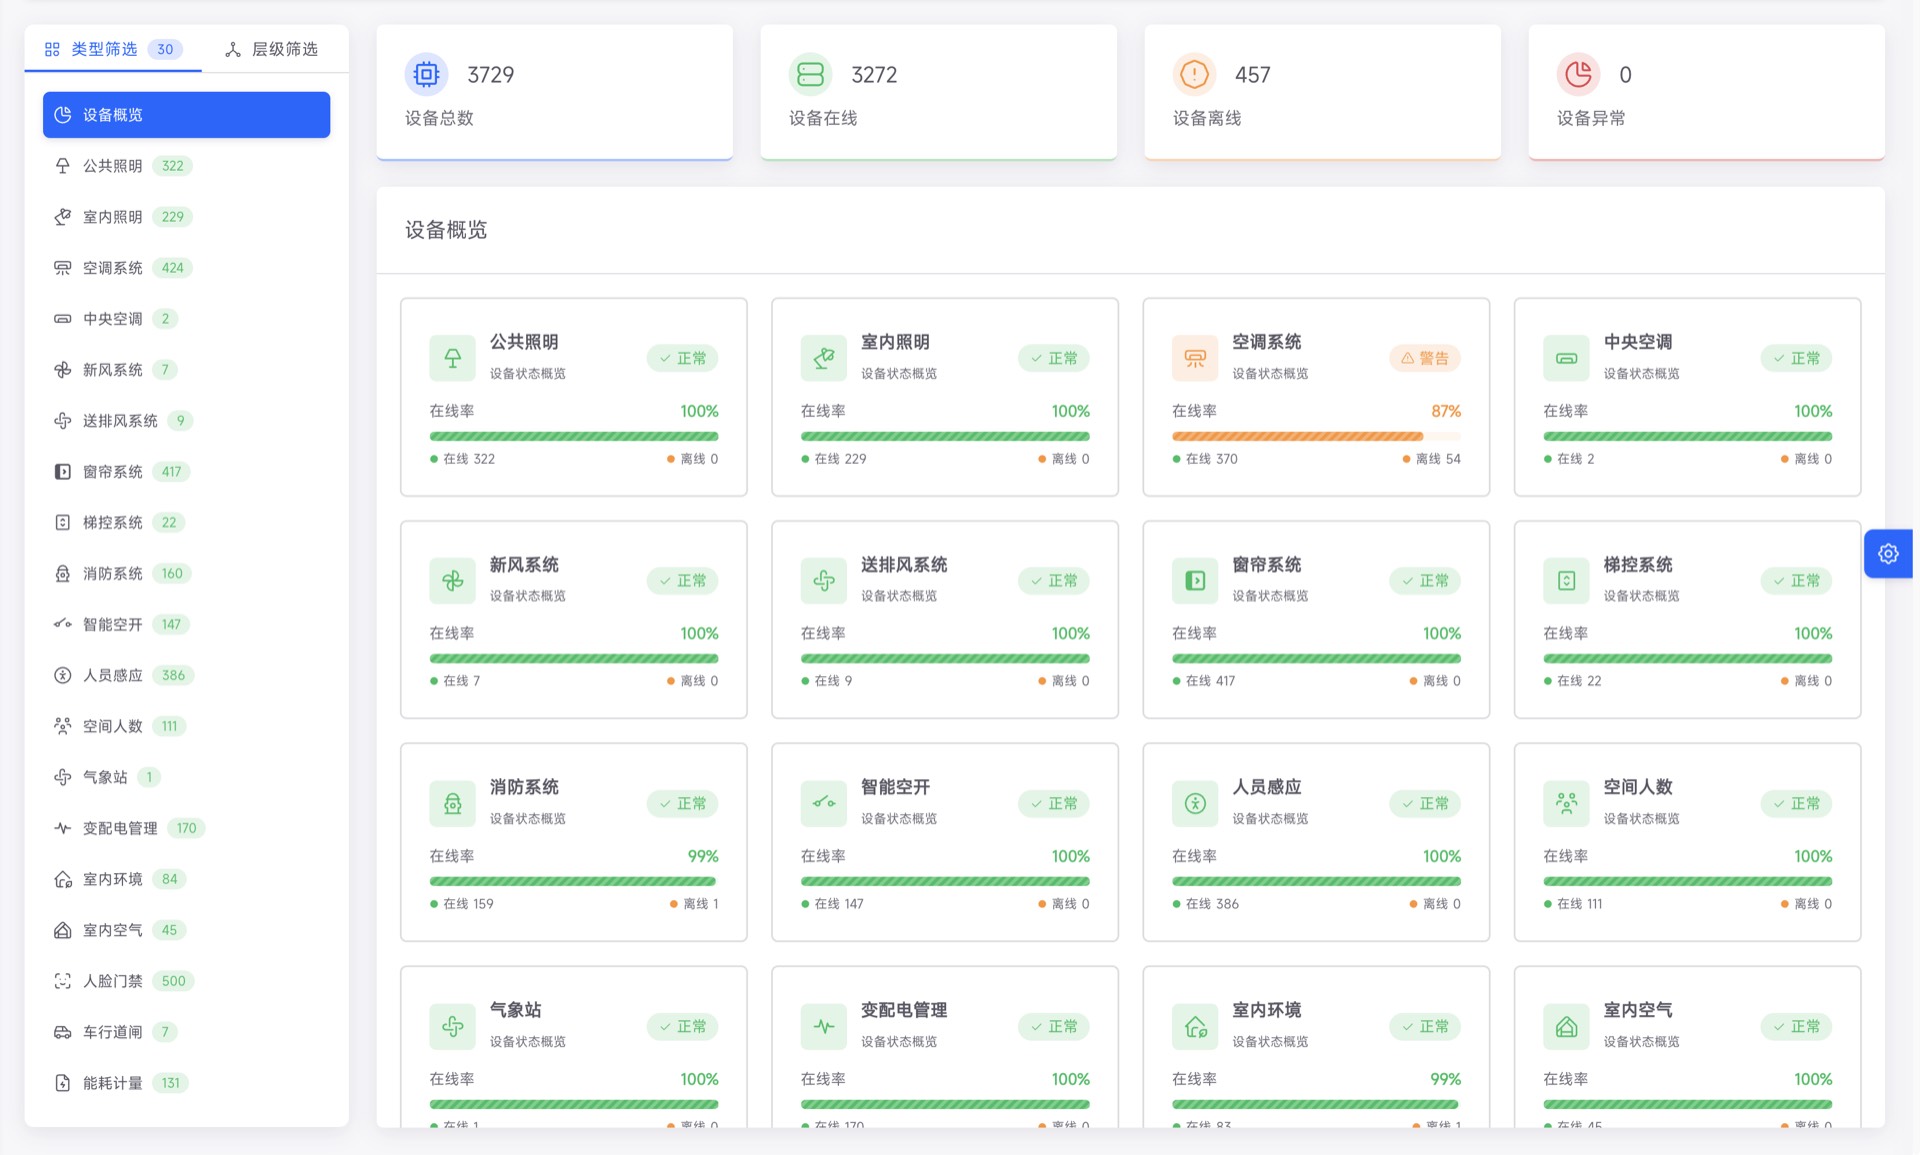1920x1155 pixels.
Task: Click the 车行道闸 vehicle gate icon
Action: [x=61, y=1031]
